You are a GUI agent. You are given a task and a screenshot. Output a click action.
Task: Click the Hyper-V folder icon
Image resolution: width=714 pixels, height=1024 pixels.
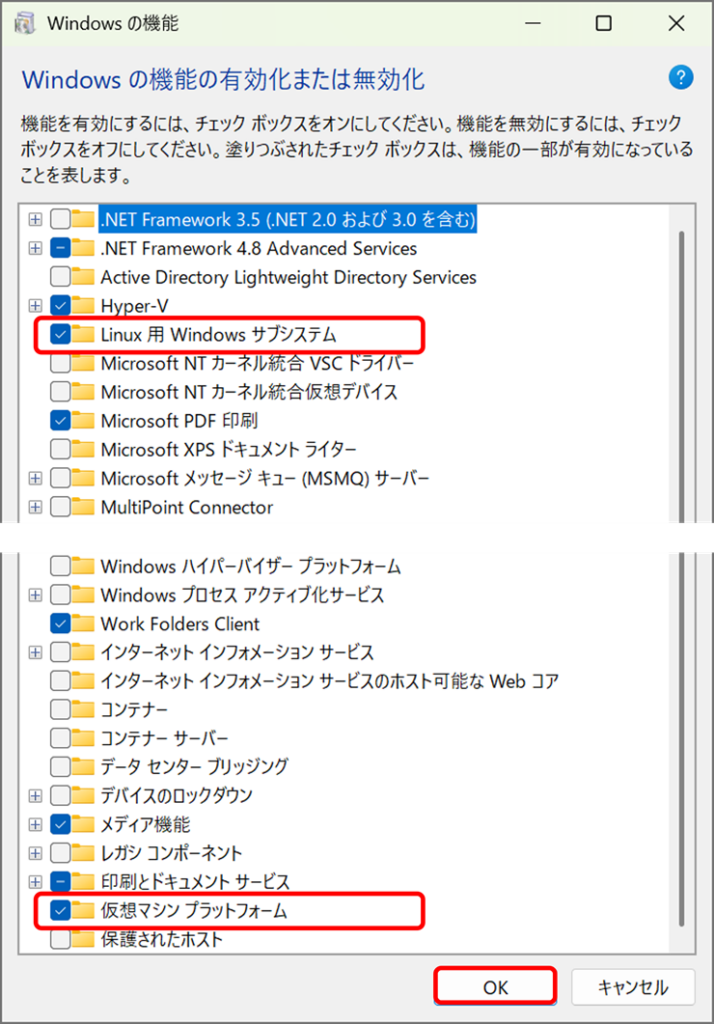84,305
